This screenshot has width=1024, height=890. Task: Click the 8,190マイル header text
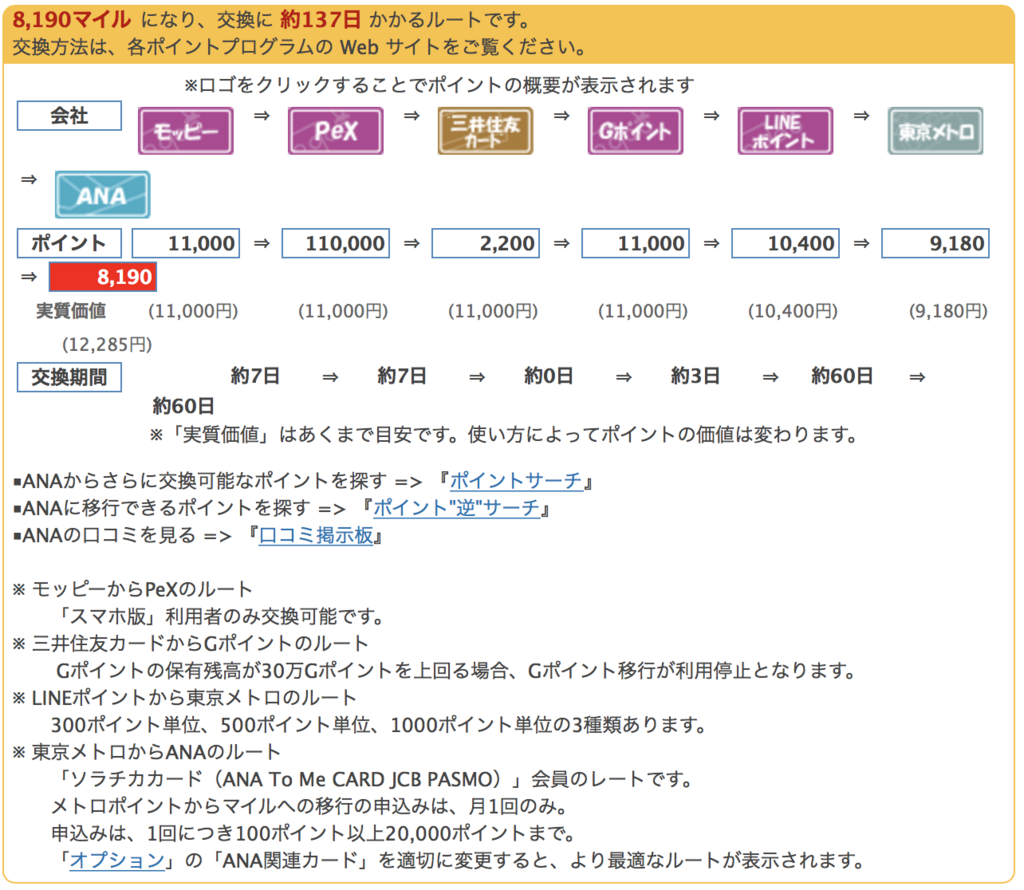[72, 20]
